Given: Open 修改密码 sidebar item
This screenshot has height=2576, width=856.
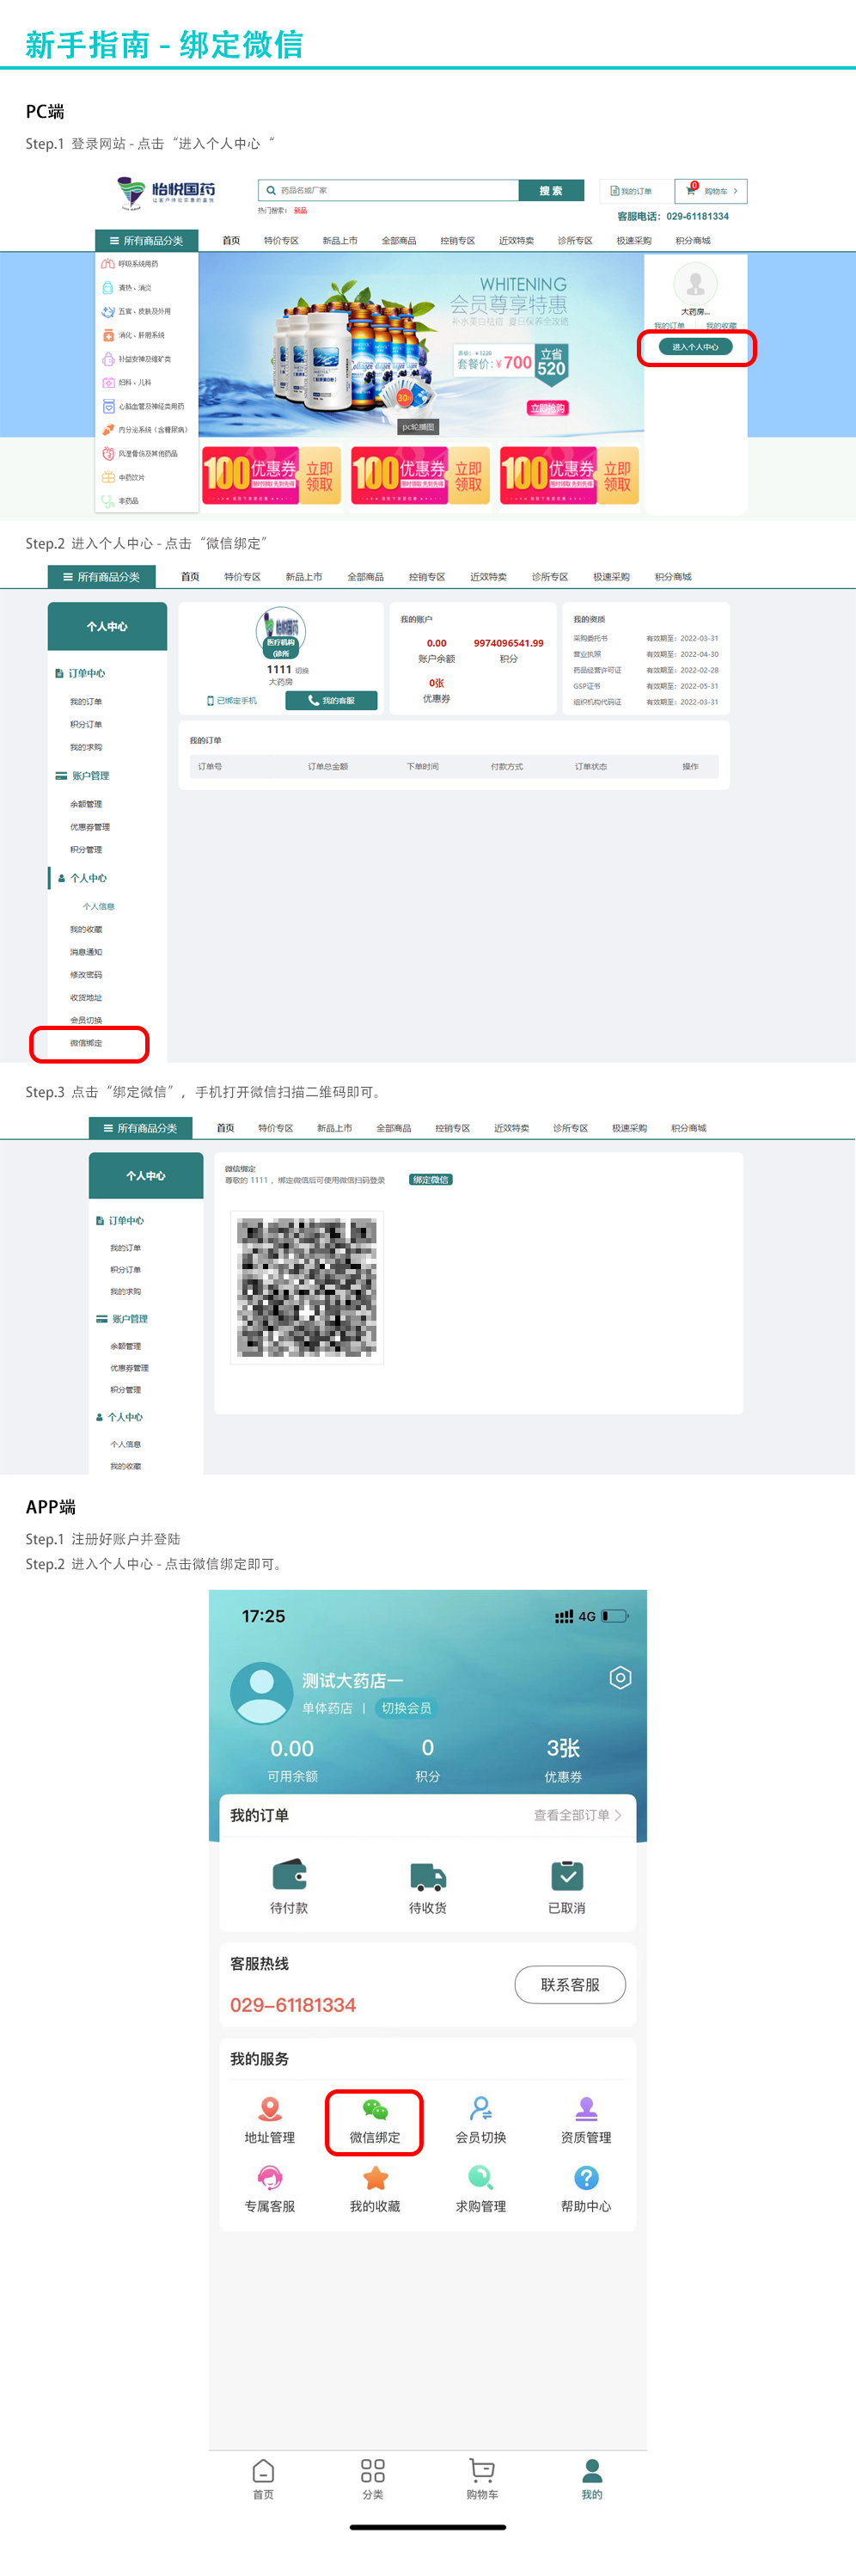Looking at the screenshot, I should pyautogui.click(x=86, y=975).
